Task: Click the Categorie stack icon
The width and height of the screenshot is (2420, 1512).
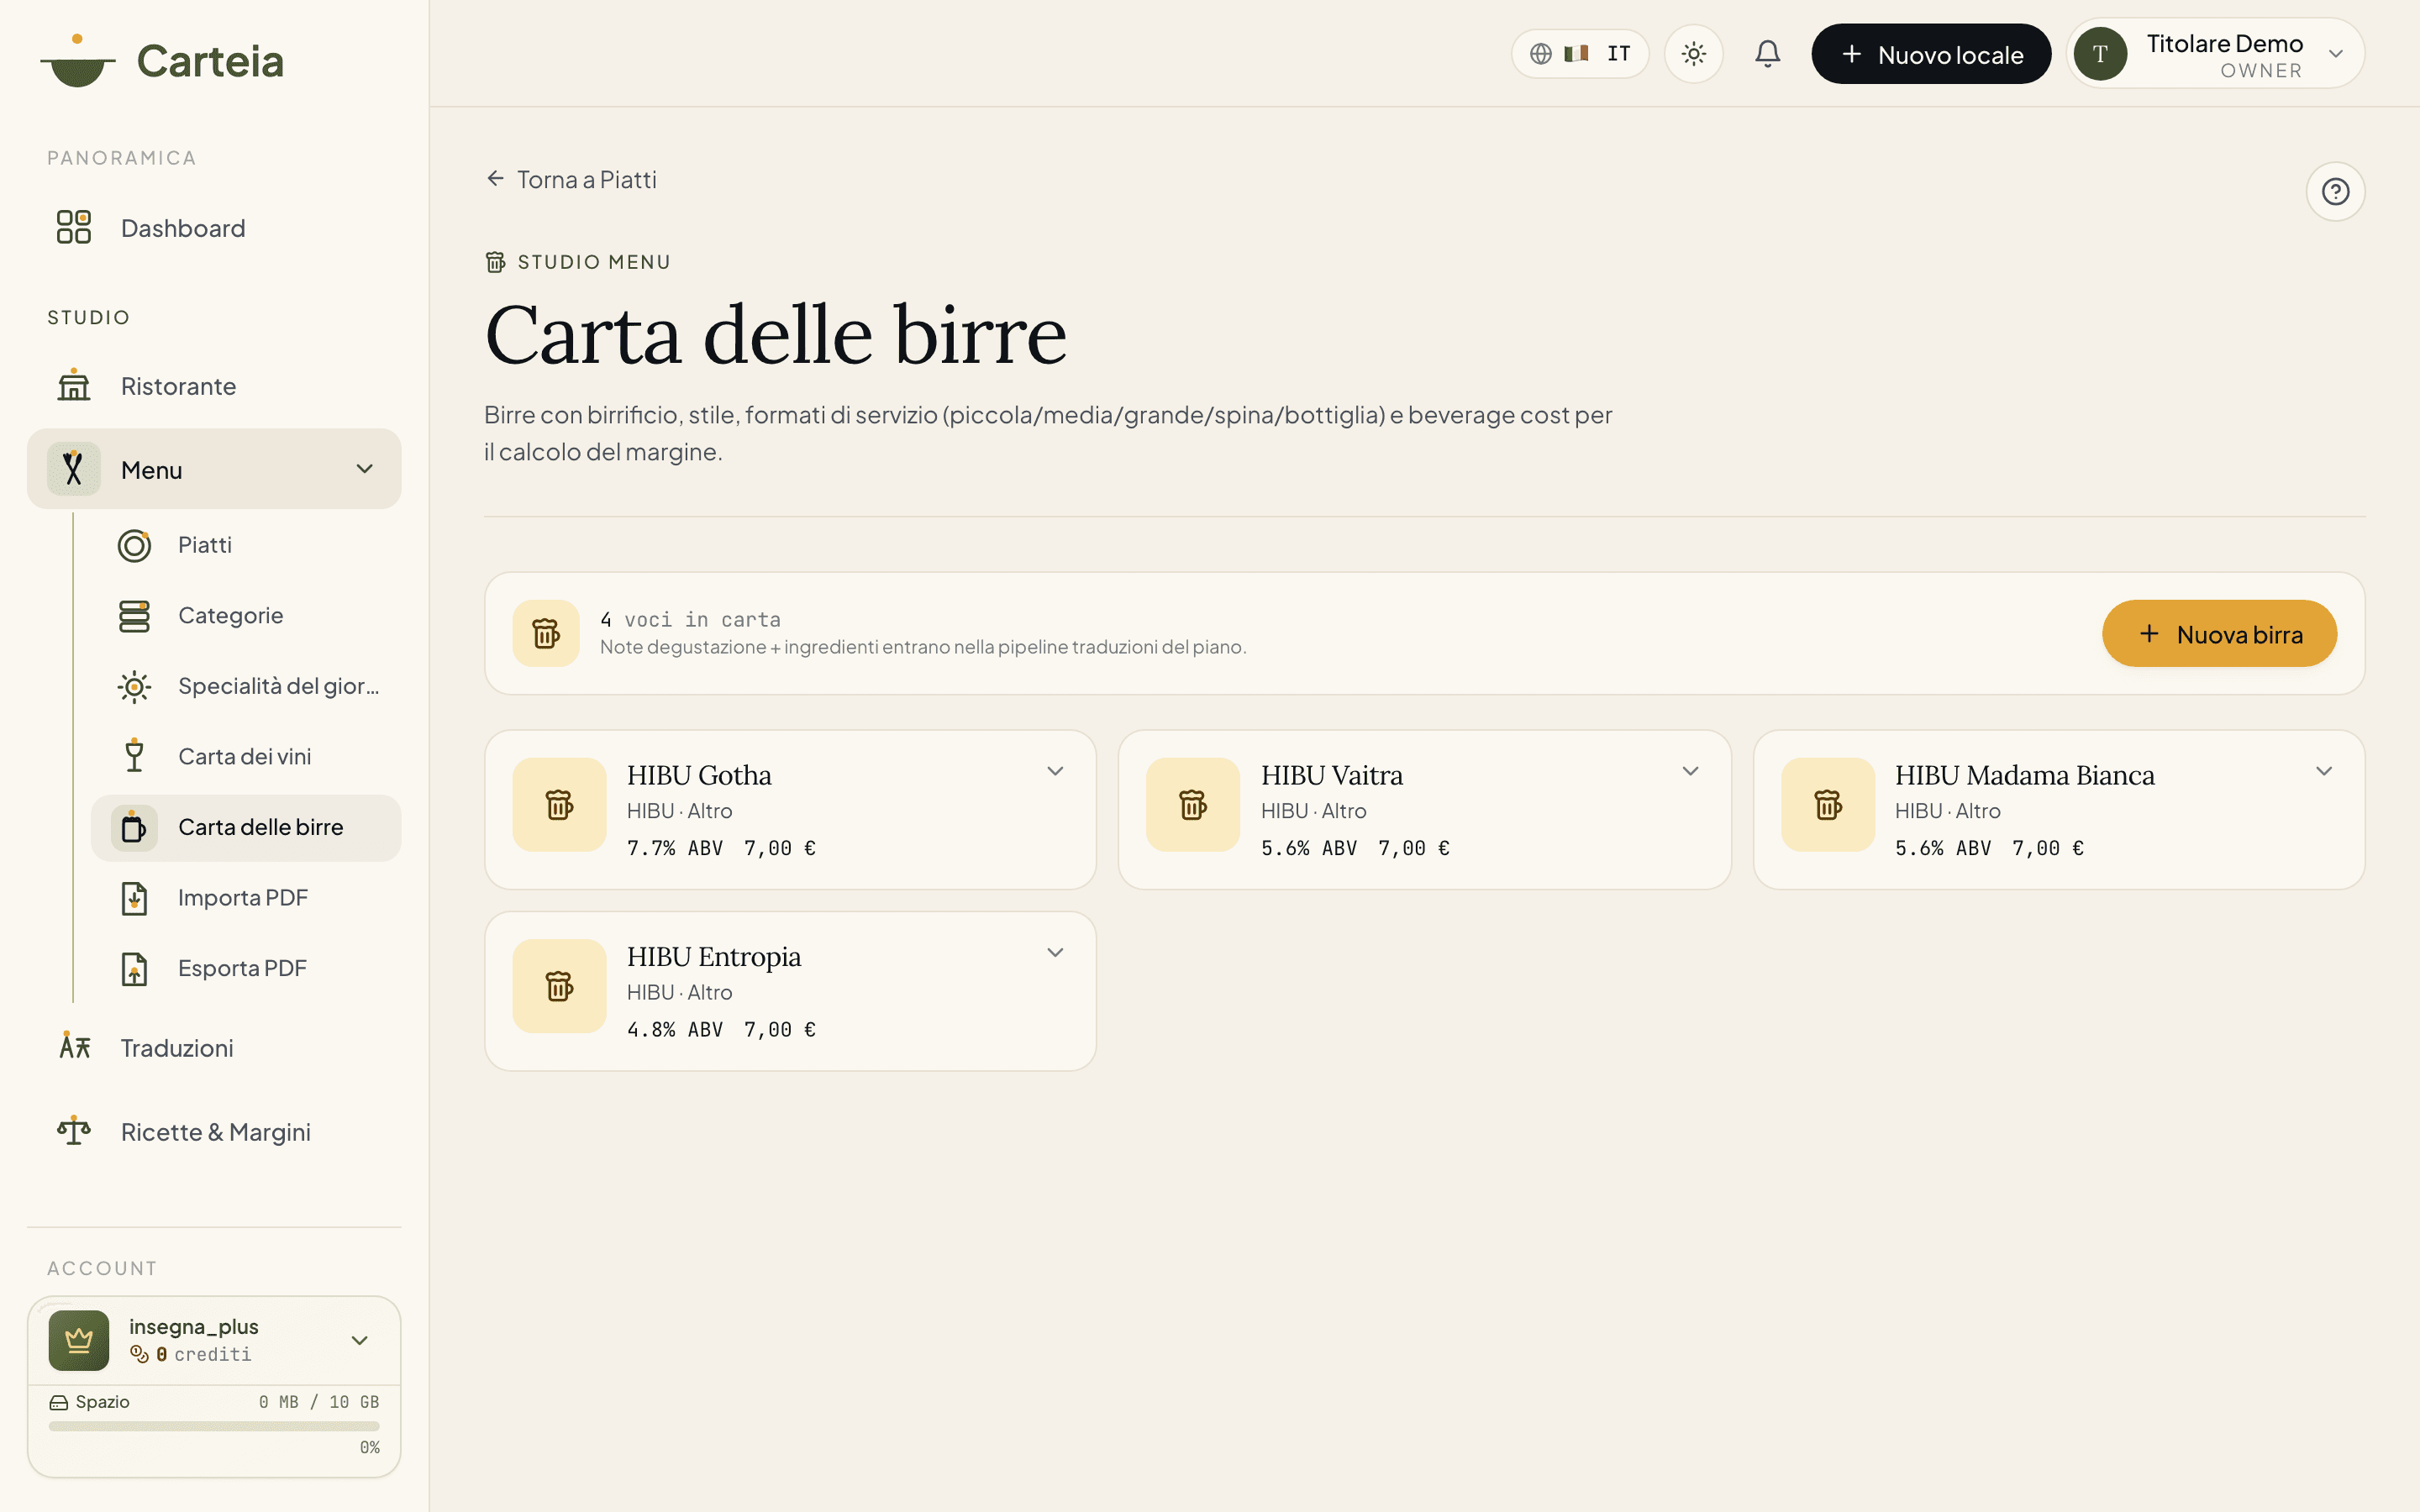Action: (x=134, y=615)
